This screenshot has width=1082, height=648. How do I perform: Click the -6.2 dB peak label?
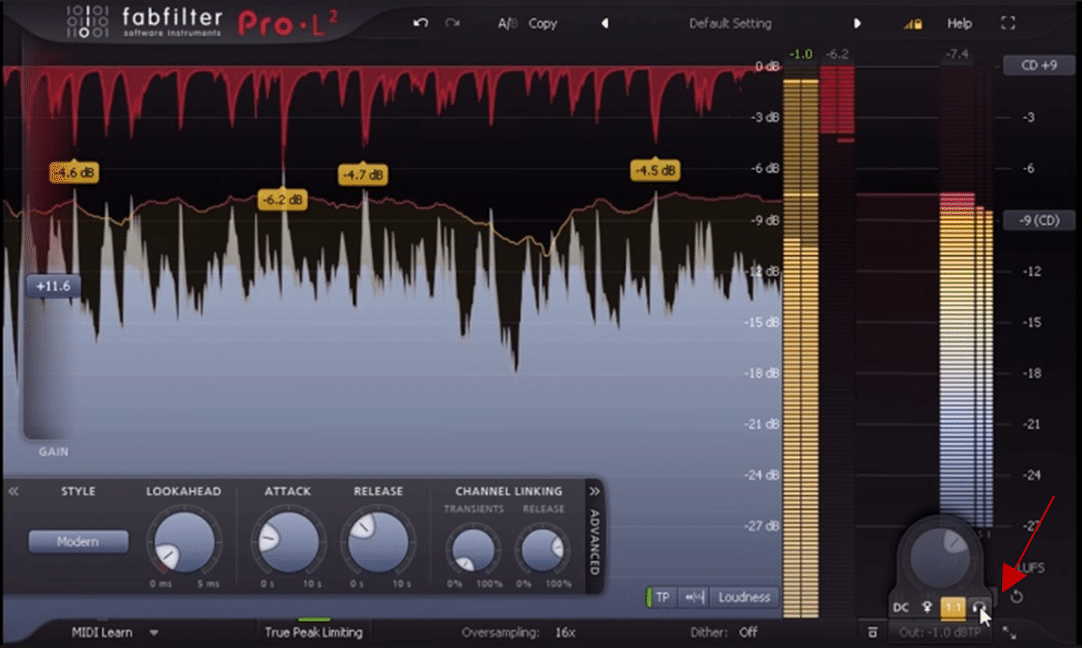click(283, 199)
